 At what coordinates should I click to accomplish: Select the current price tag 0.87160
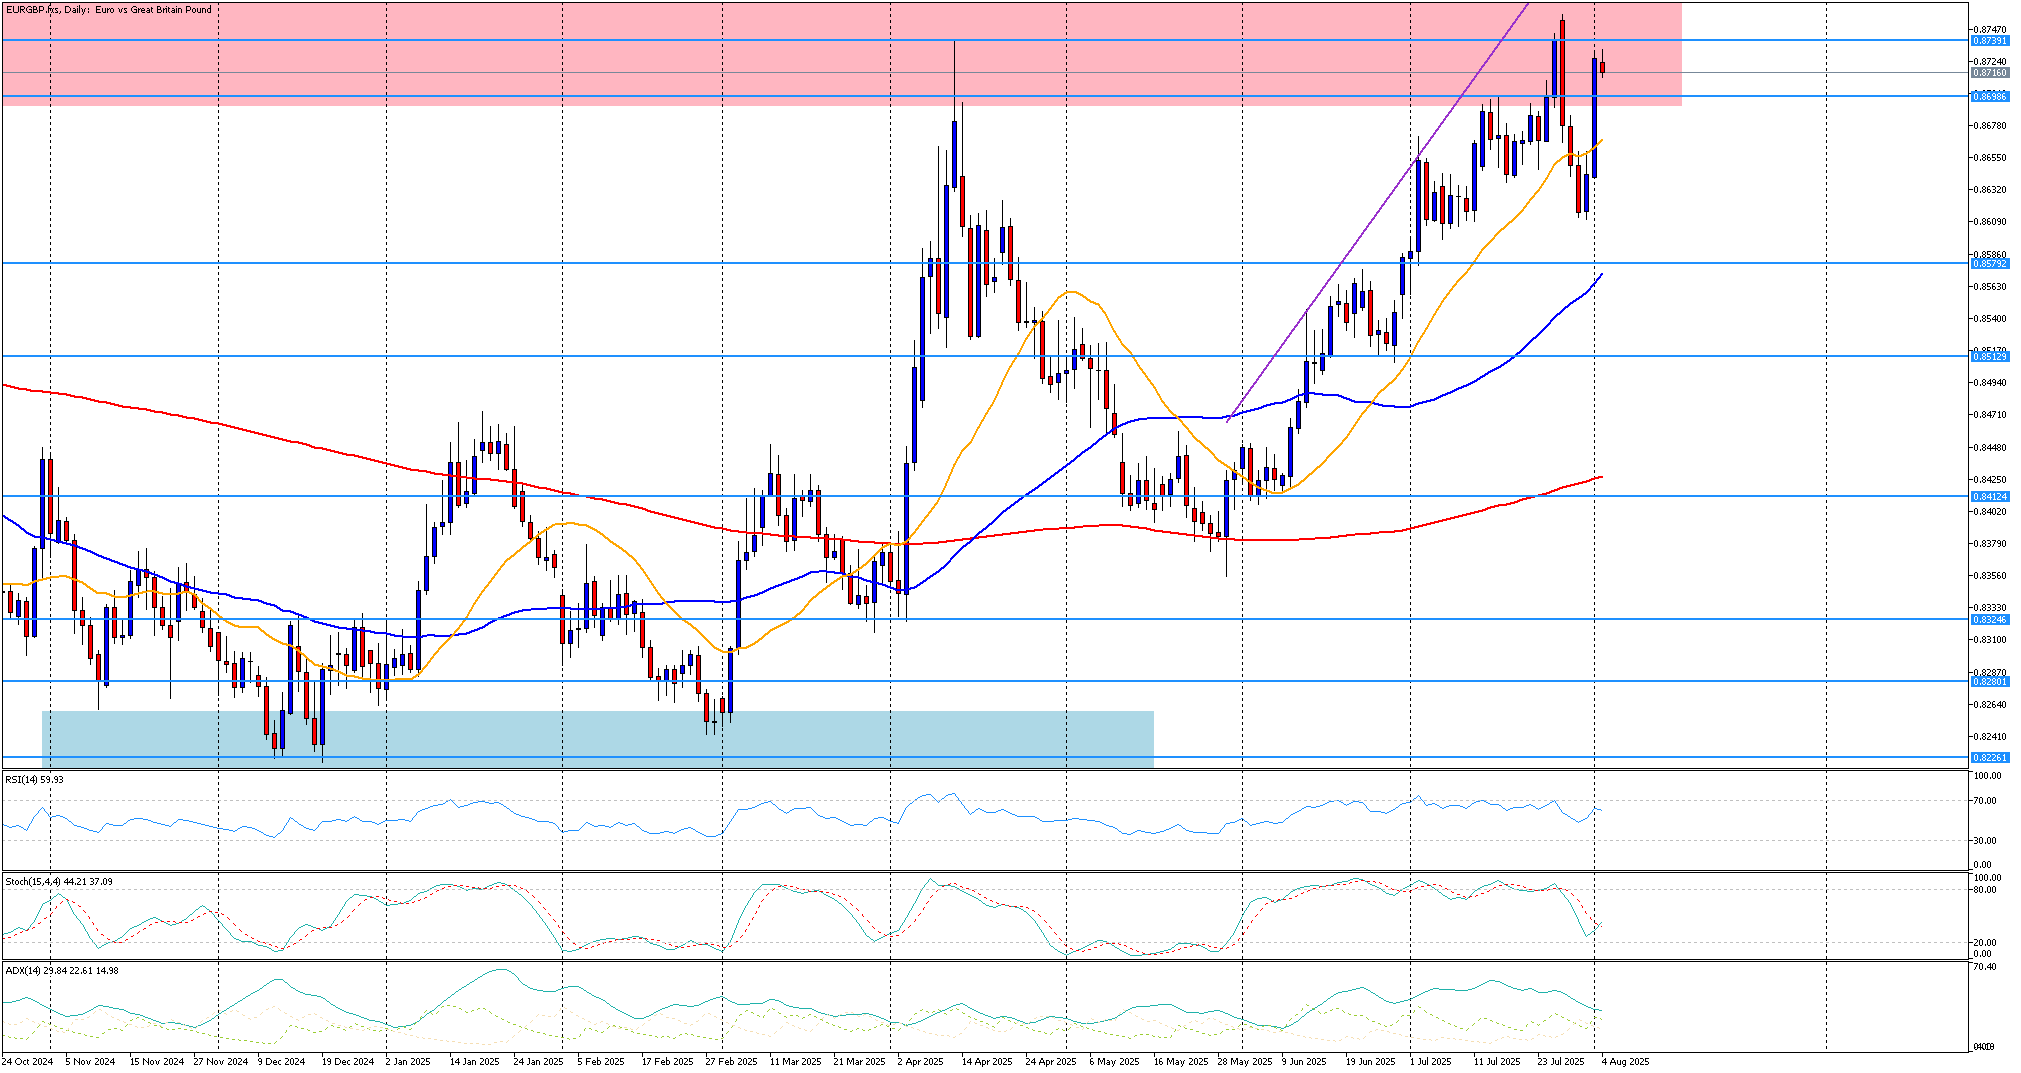click(1988, 73)
